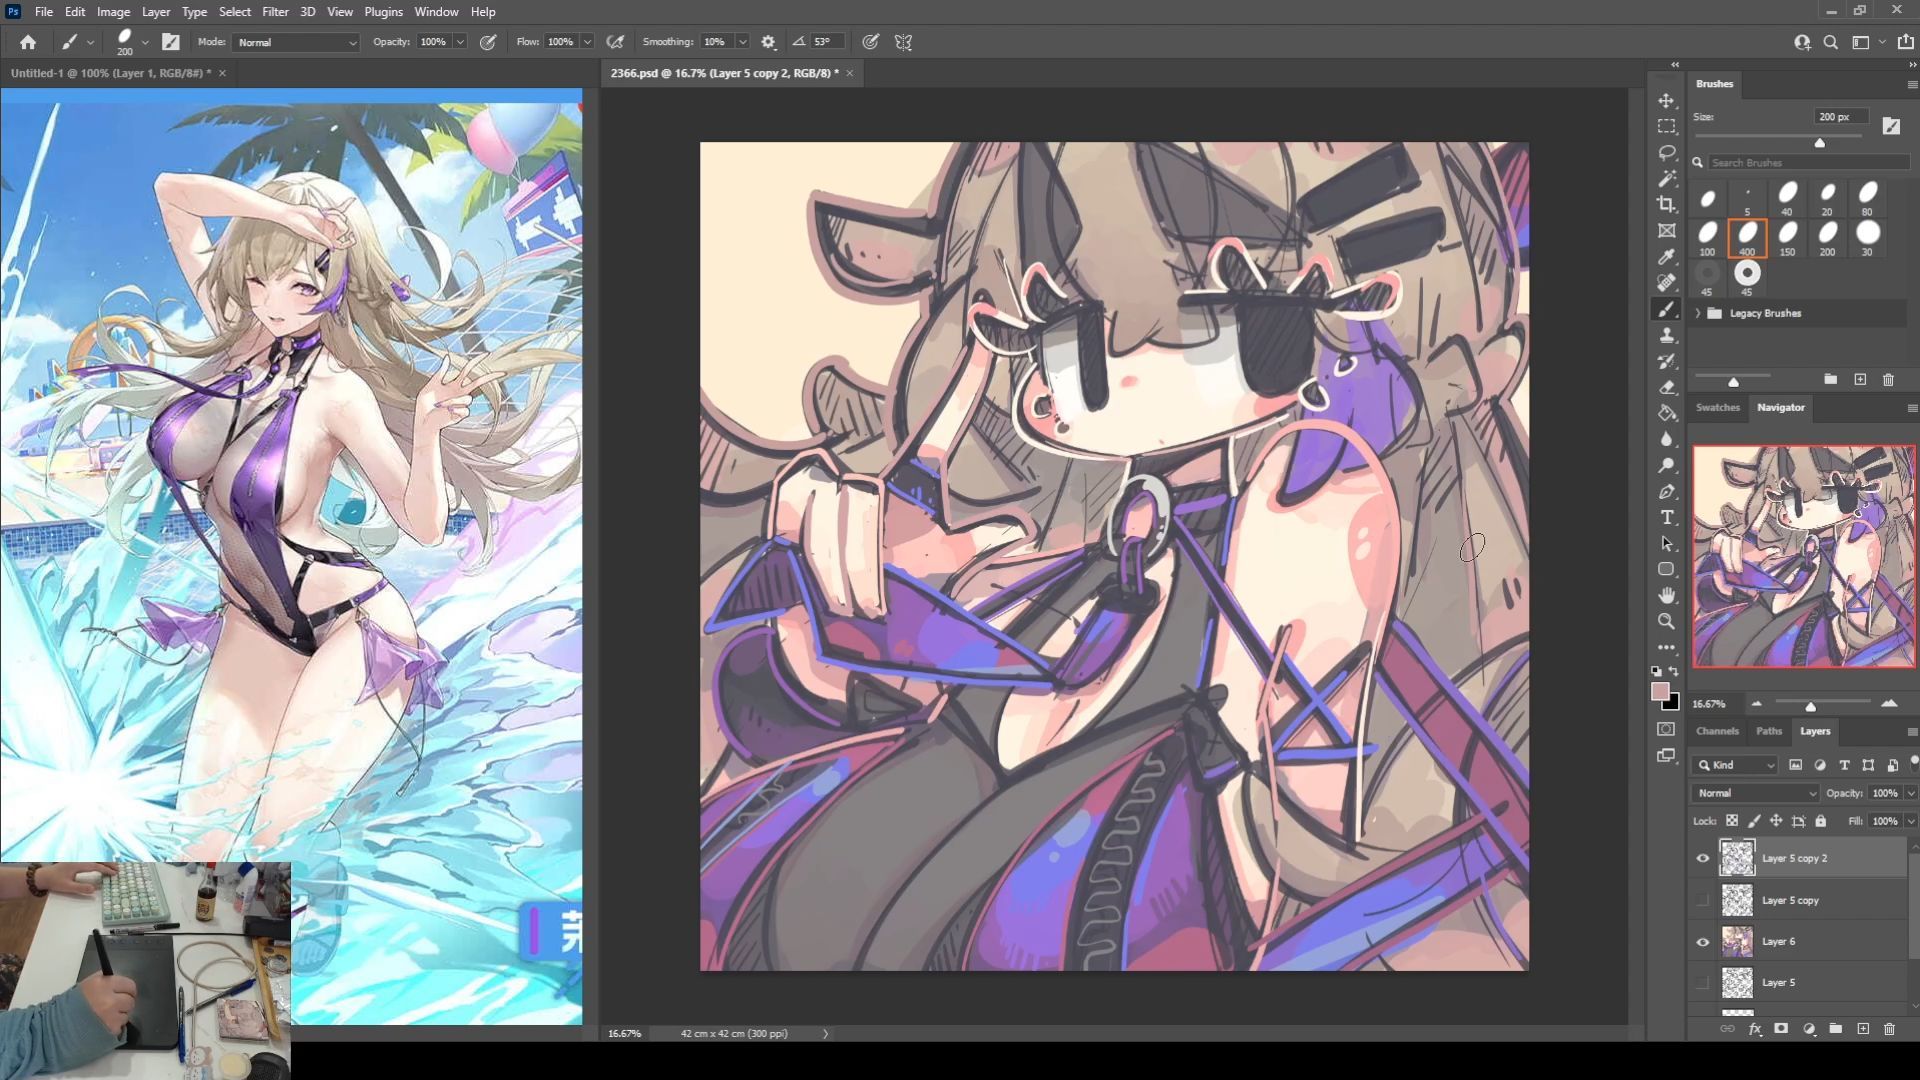Screen dimensions: 1920x1080
Task: Reset to default foreground and background colors
Action: coord(1656,671)
